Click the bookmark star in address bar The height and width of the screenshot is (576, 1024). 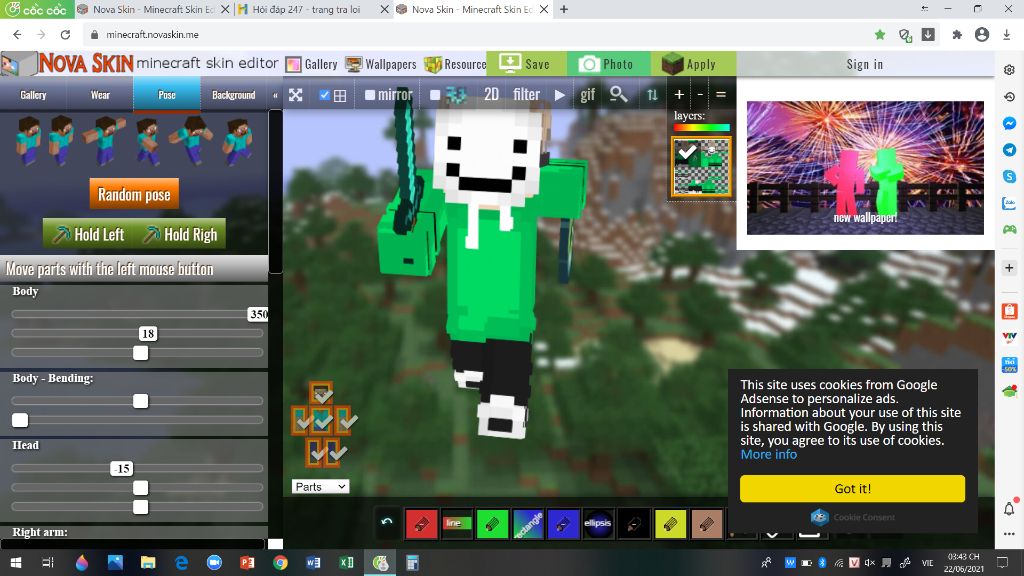point(880,35)
